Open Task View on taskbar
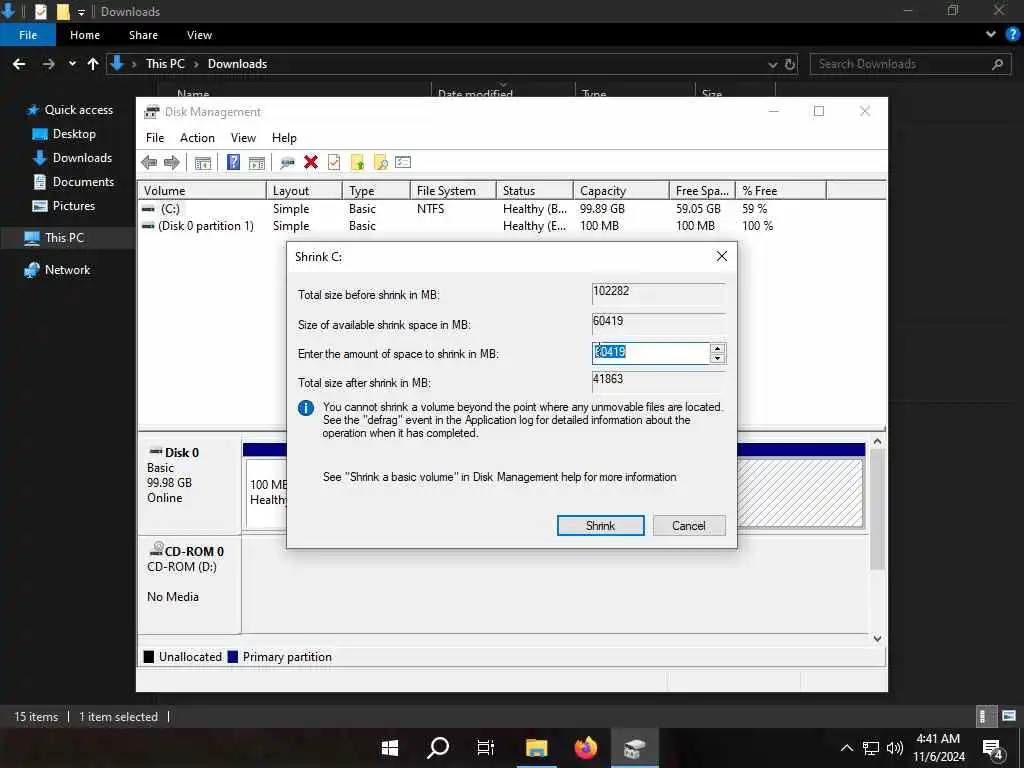The width and height of the screenshot is (1024, 768). [x=486, y=748]
